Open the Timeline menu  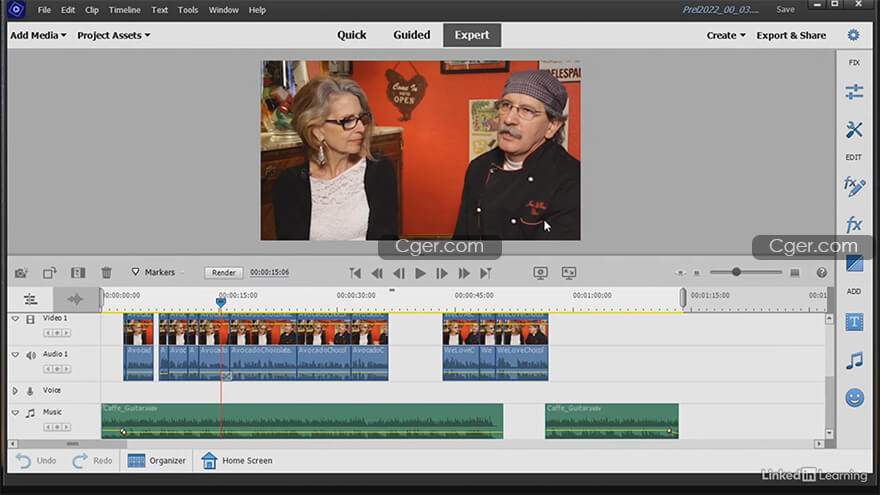pos(125,10)
